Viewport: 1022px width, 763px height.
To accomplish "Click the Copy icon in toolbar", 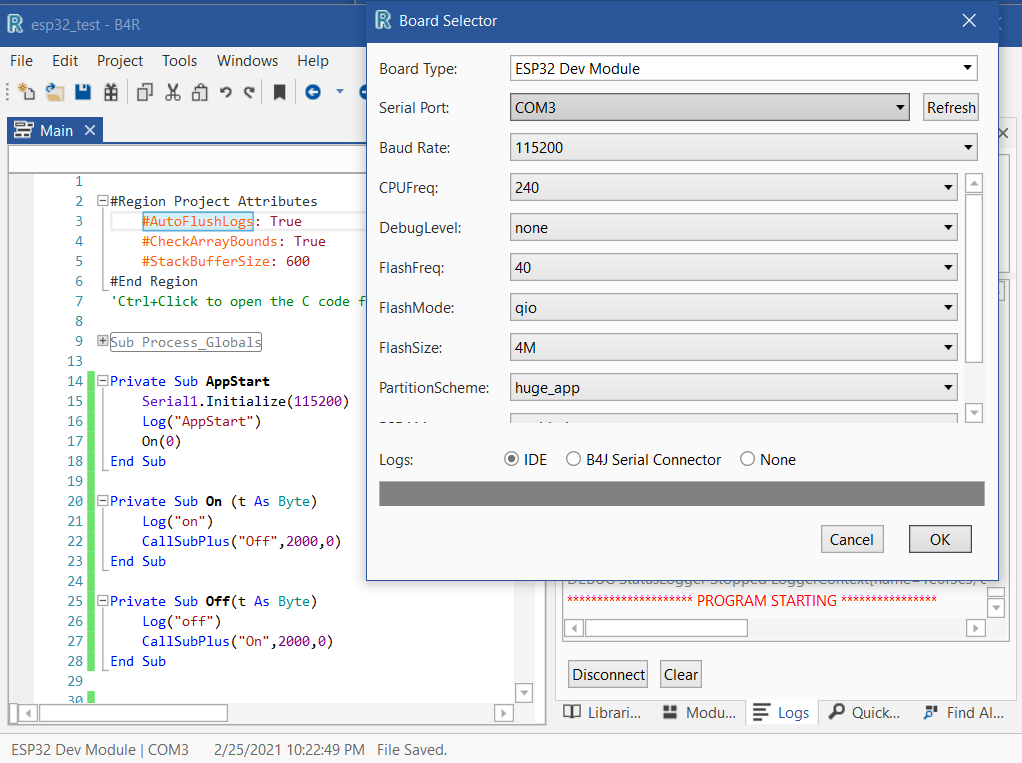I will [145, 92].
